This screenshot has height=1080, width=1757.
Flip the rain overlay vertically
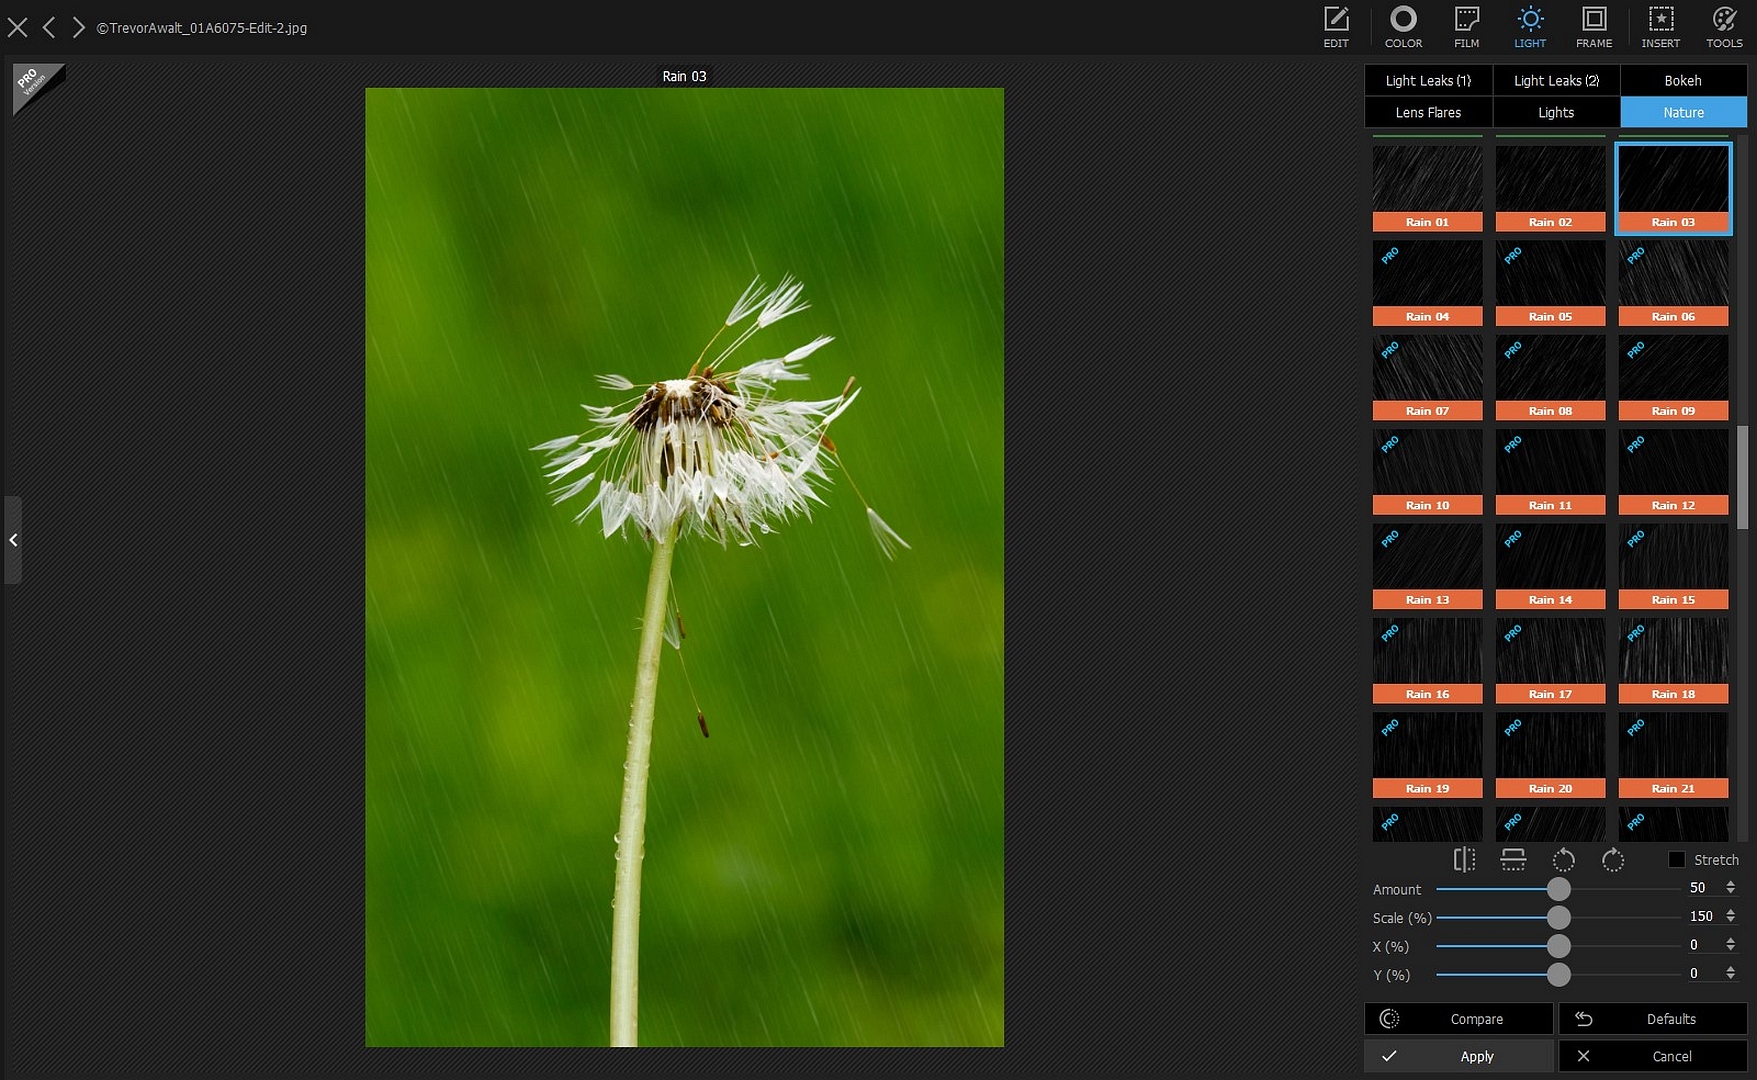coord(1513,860)
